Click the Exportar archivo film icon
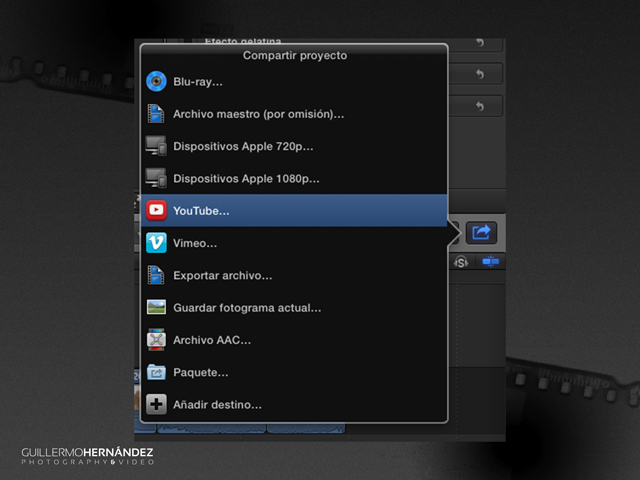Image resolution: width=640 pixels, height=480 pixels. coord(156,275)
